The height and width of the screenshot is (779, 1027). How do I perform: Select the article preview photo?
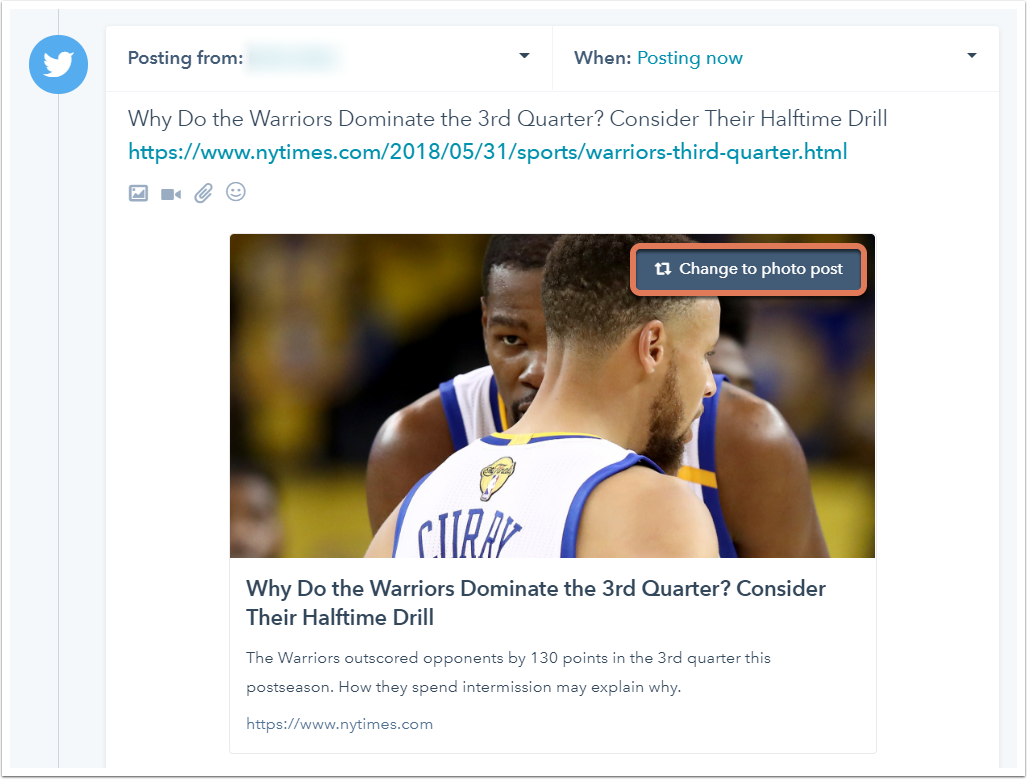[552, 396]
